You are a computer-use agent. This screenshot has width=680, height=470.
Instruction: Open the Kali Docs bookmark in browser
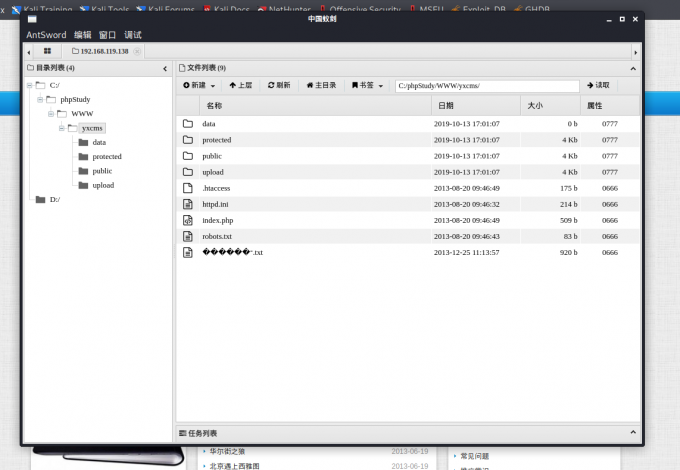coord(226,9)
